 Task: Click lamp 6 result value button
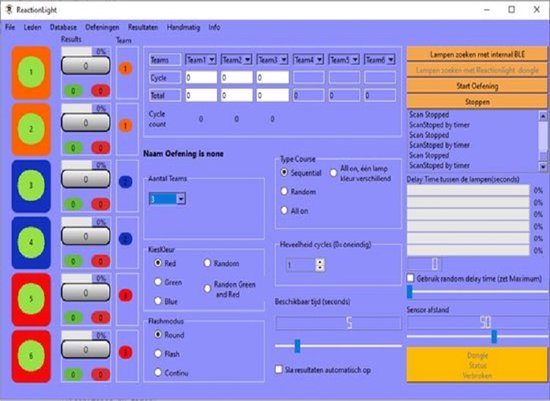pyautogui.click(x=86, y=349)
